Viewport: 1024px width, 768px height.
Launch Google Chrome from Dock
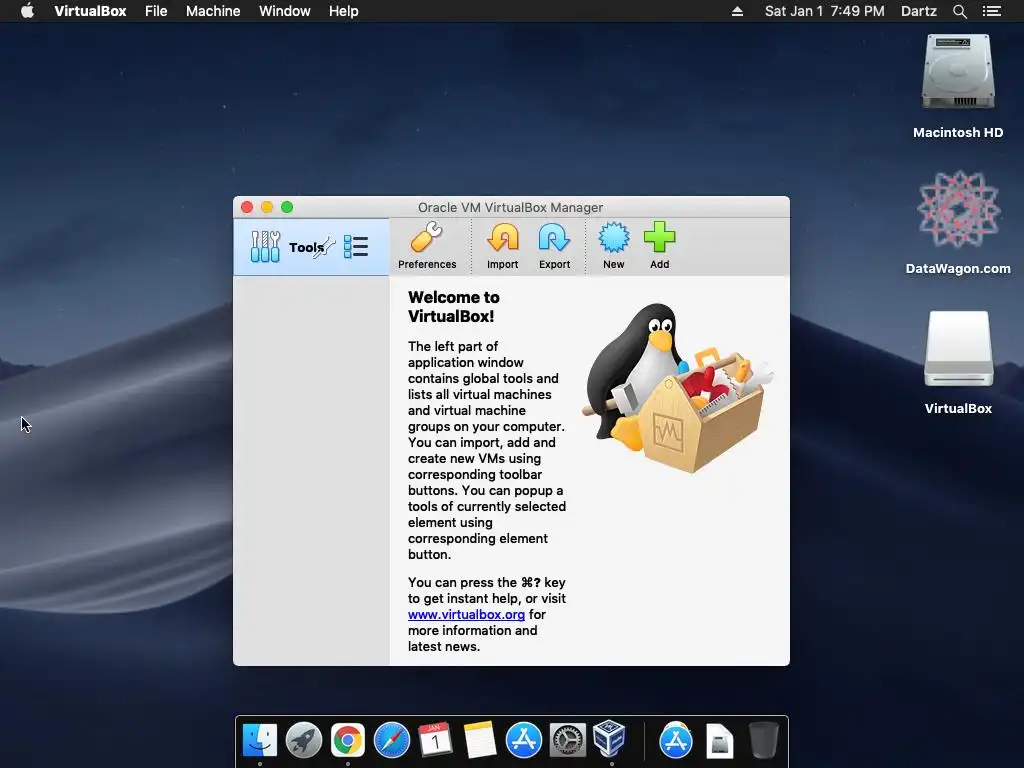[347, 741]
